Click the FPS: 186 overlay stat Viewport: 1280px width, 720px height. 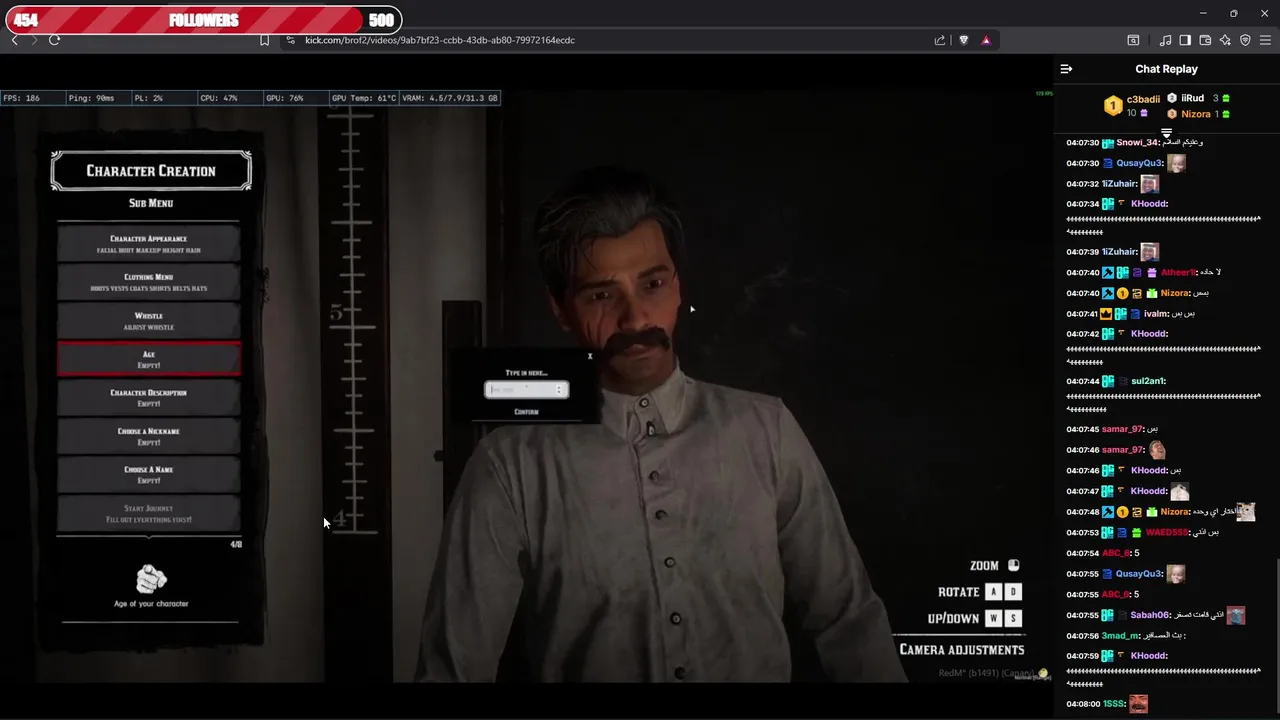22,98
